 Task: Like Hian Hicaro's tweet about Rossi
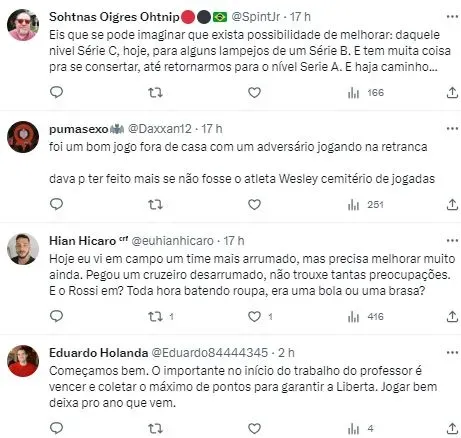(254, 316)
